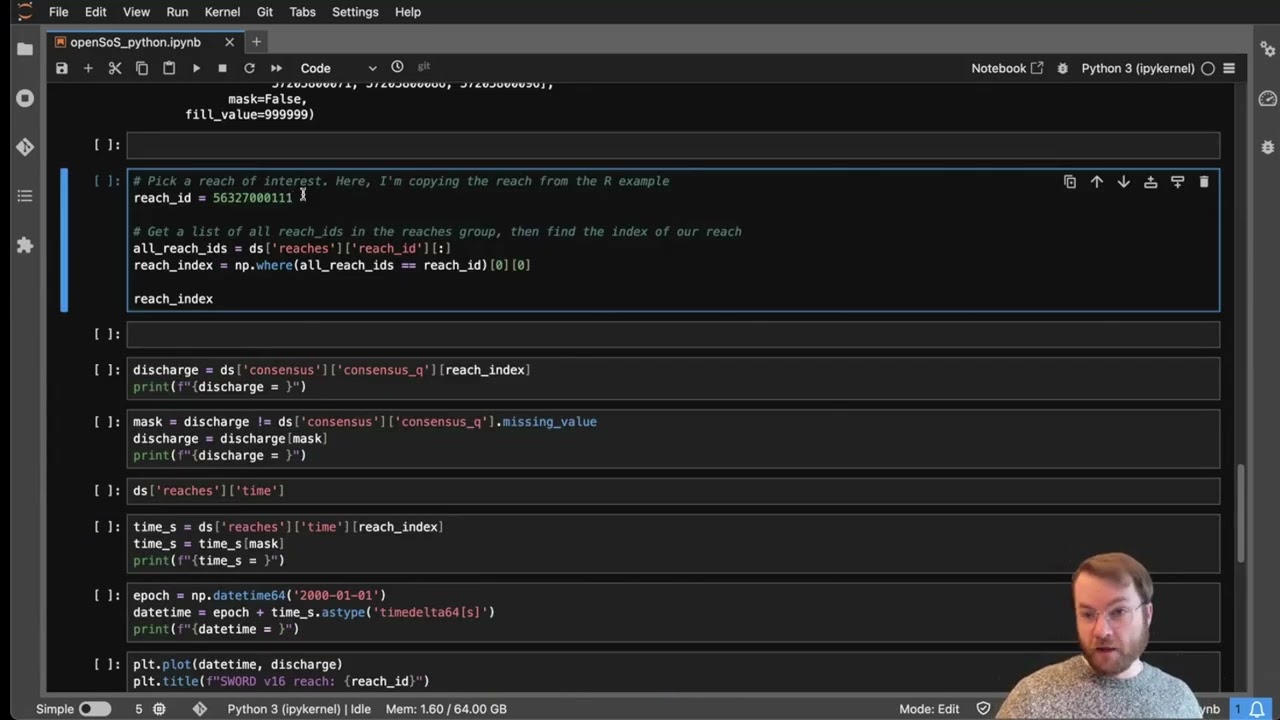This screenshot has width=1280, height=720.
Task: Open Running Terminals and Kernels sidebar
Action: pyautogui.click(x=25, y=98)
